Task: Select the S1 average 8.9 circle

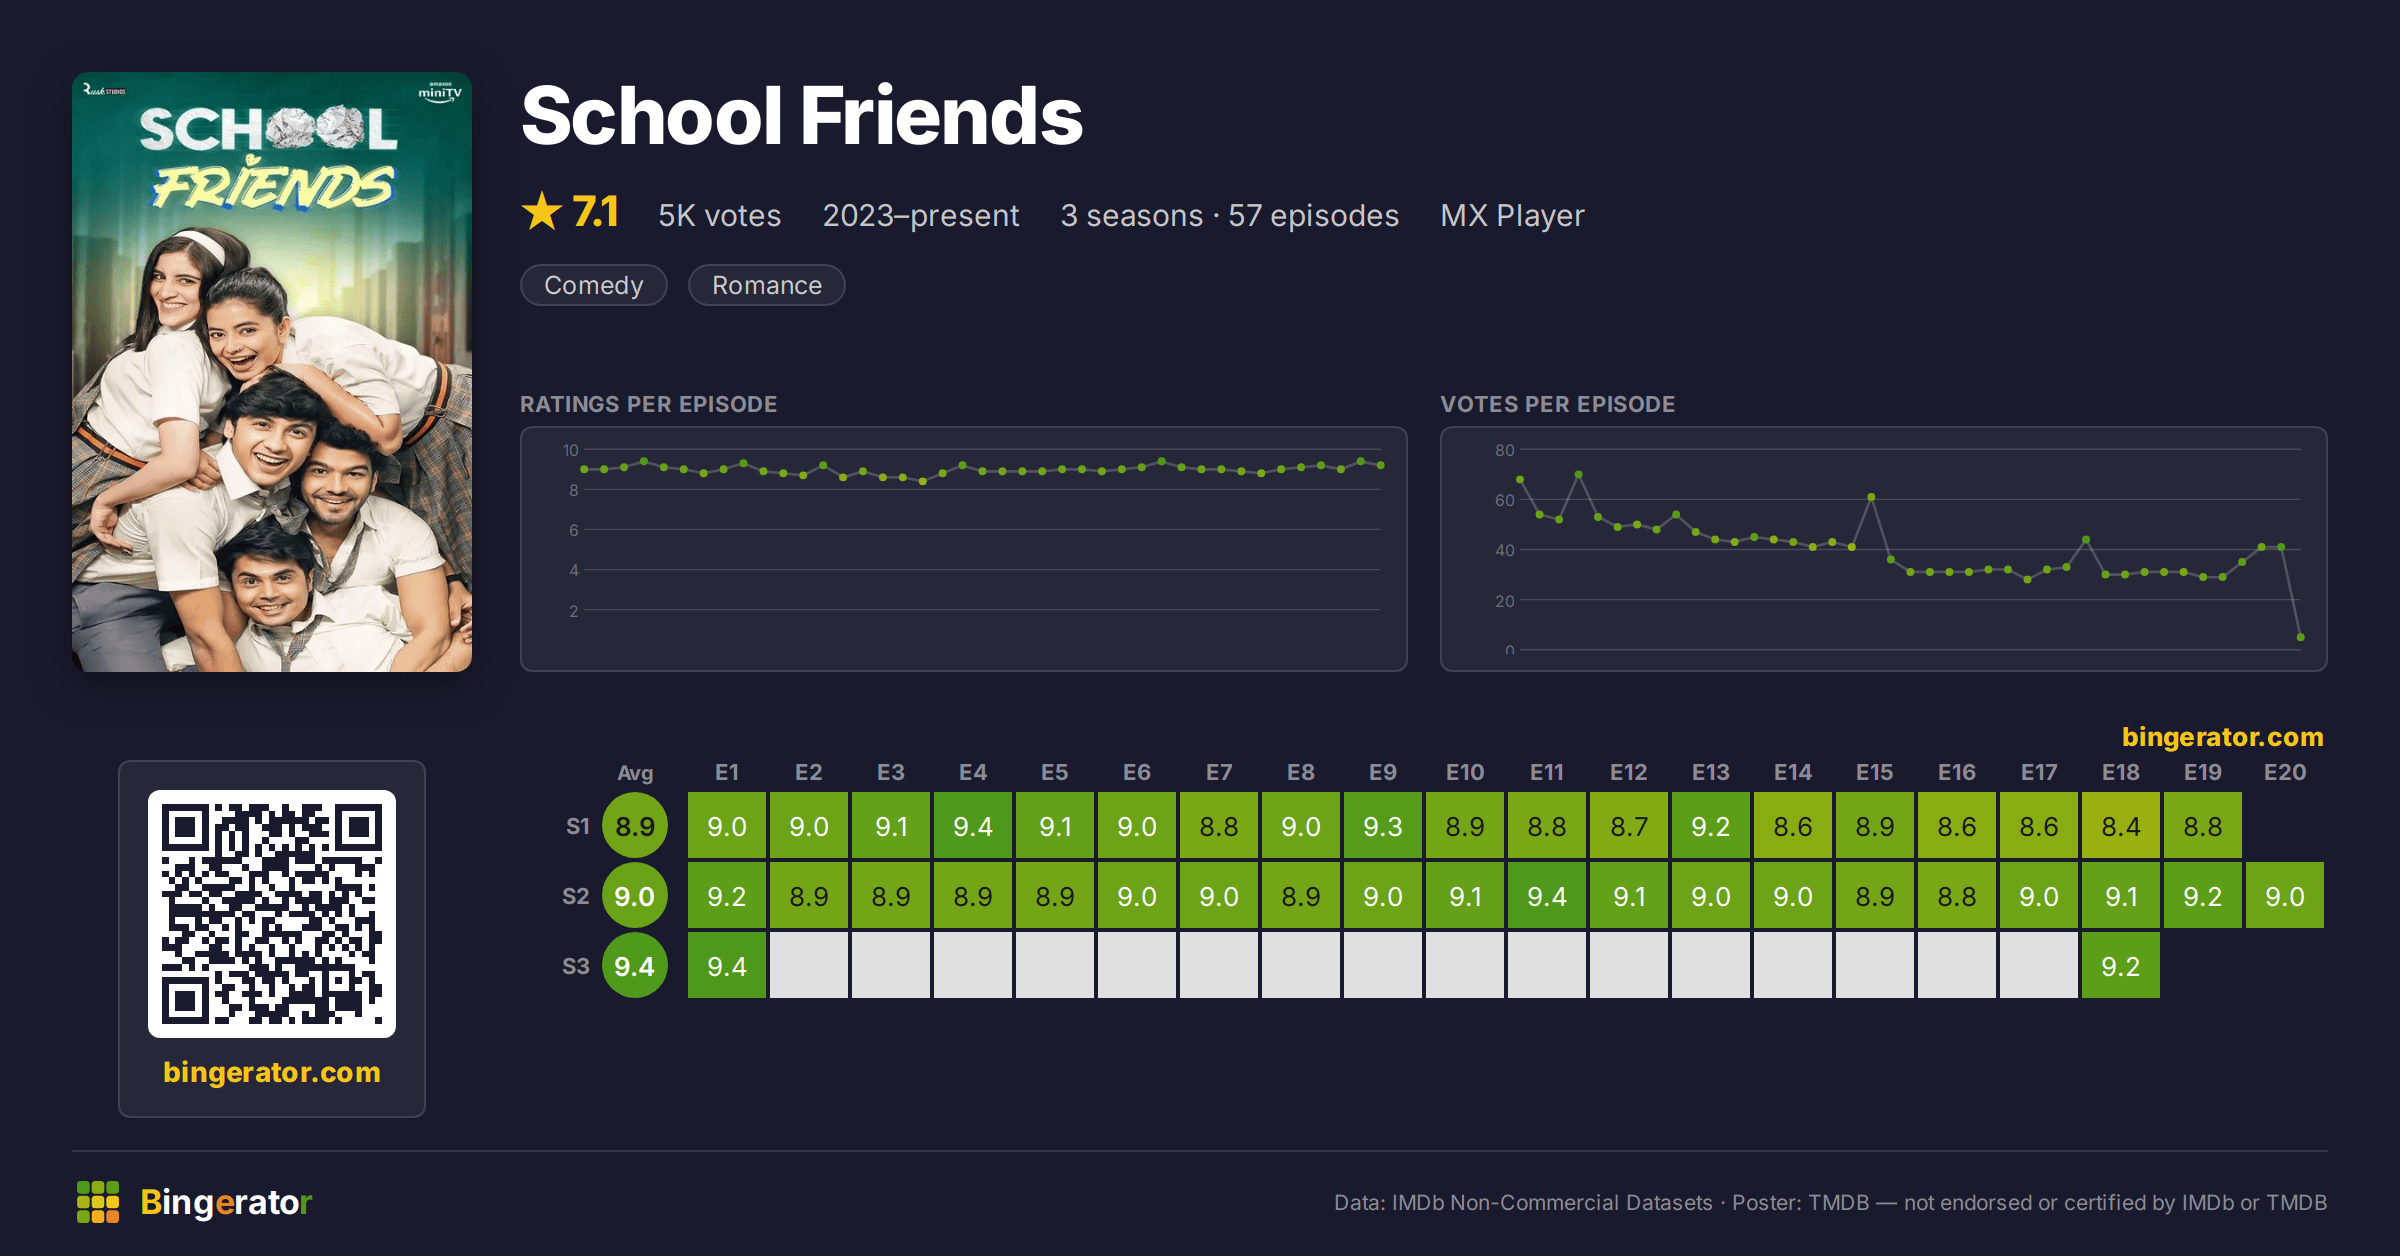Action: pyautogui.click(x=635, y=826)
